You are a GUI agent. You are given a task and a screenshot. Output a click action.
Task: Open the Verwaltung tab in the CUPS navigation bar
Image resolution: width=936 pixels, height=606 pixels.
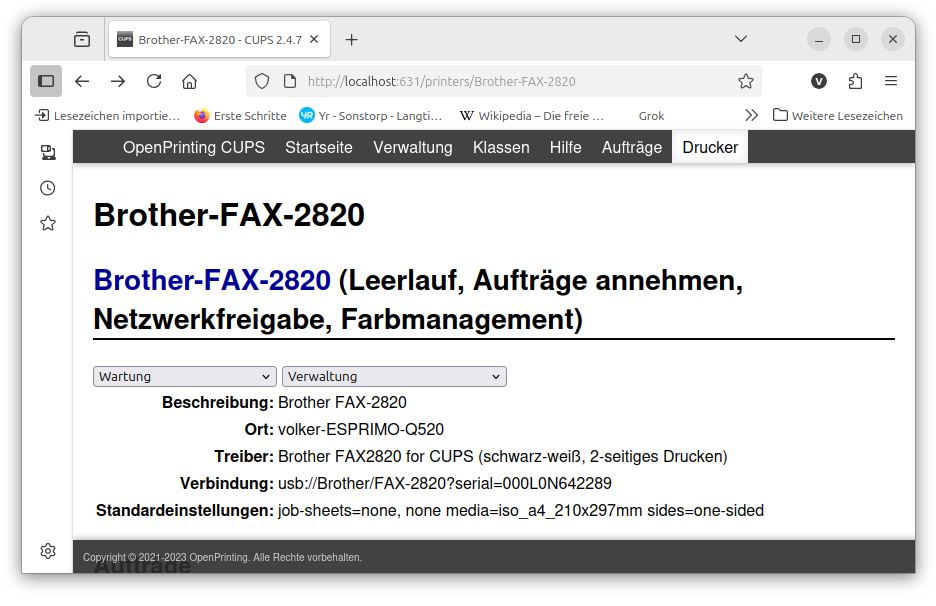click(412, 147)
